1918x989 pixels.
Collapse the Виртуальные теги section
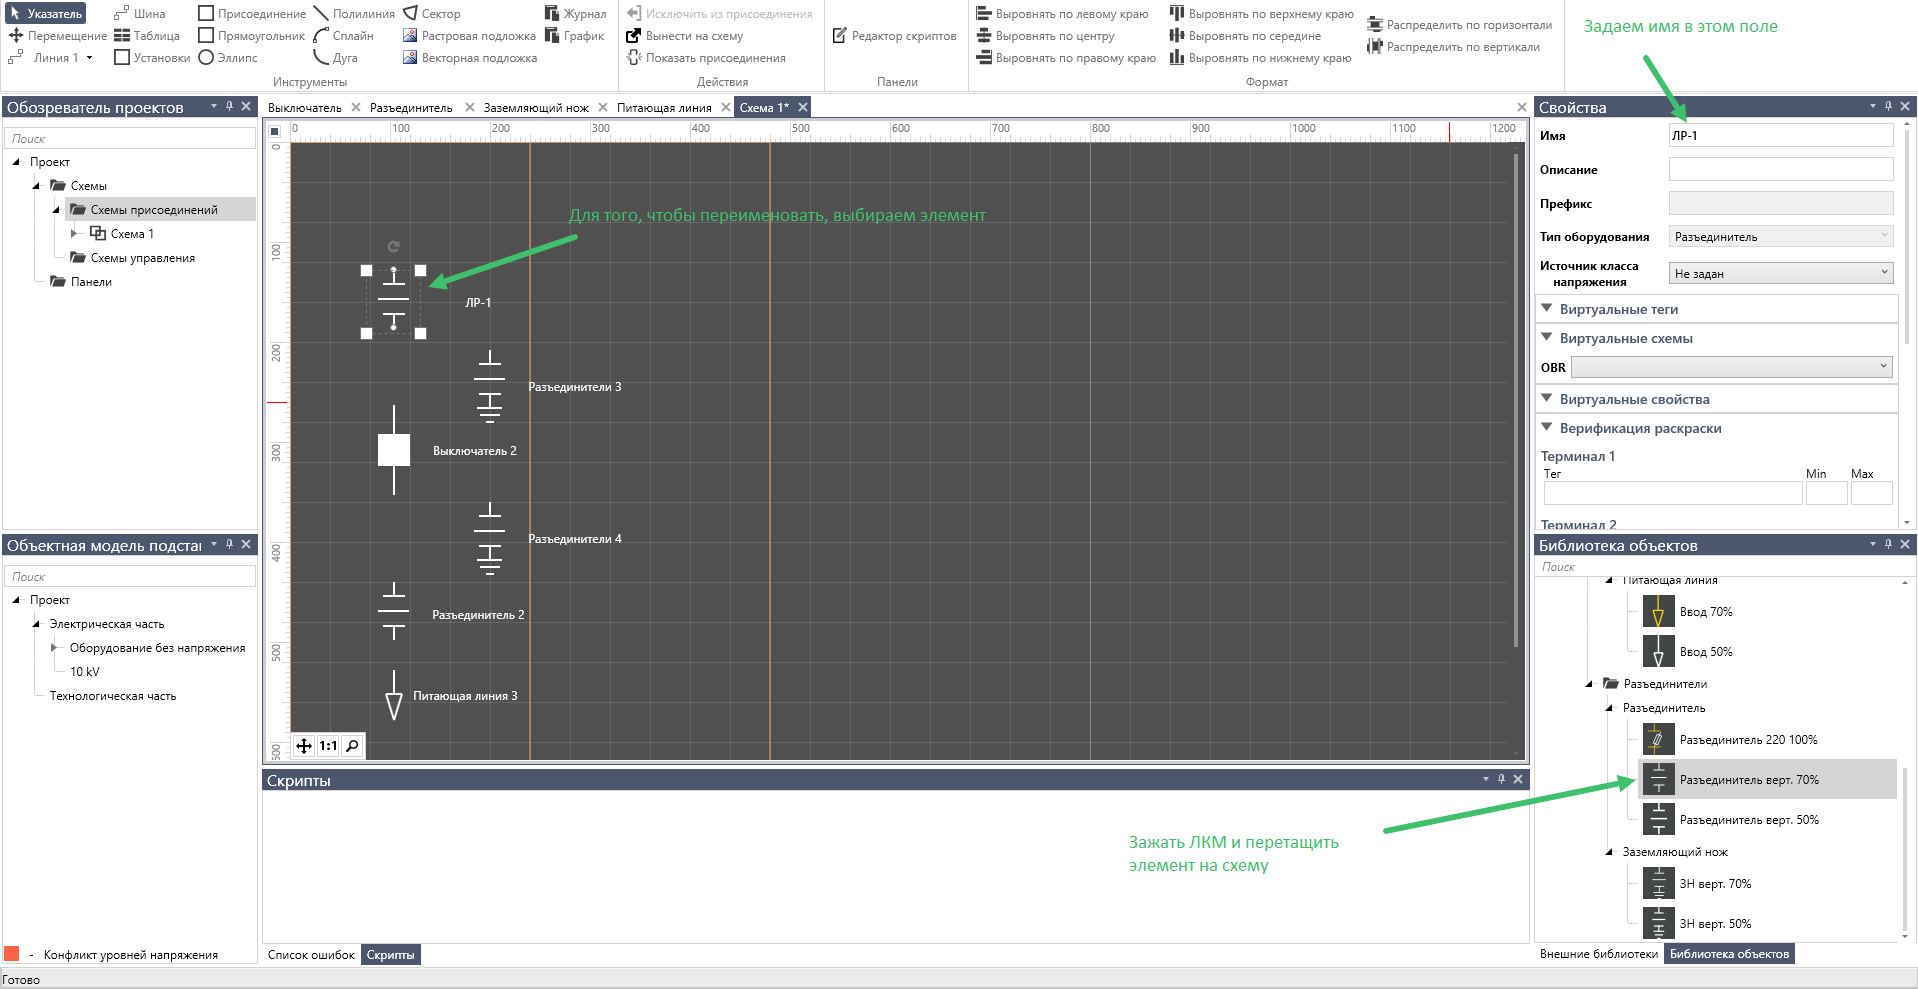tap(1547, 308)
